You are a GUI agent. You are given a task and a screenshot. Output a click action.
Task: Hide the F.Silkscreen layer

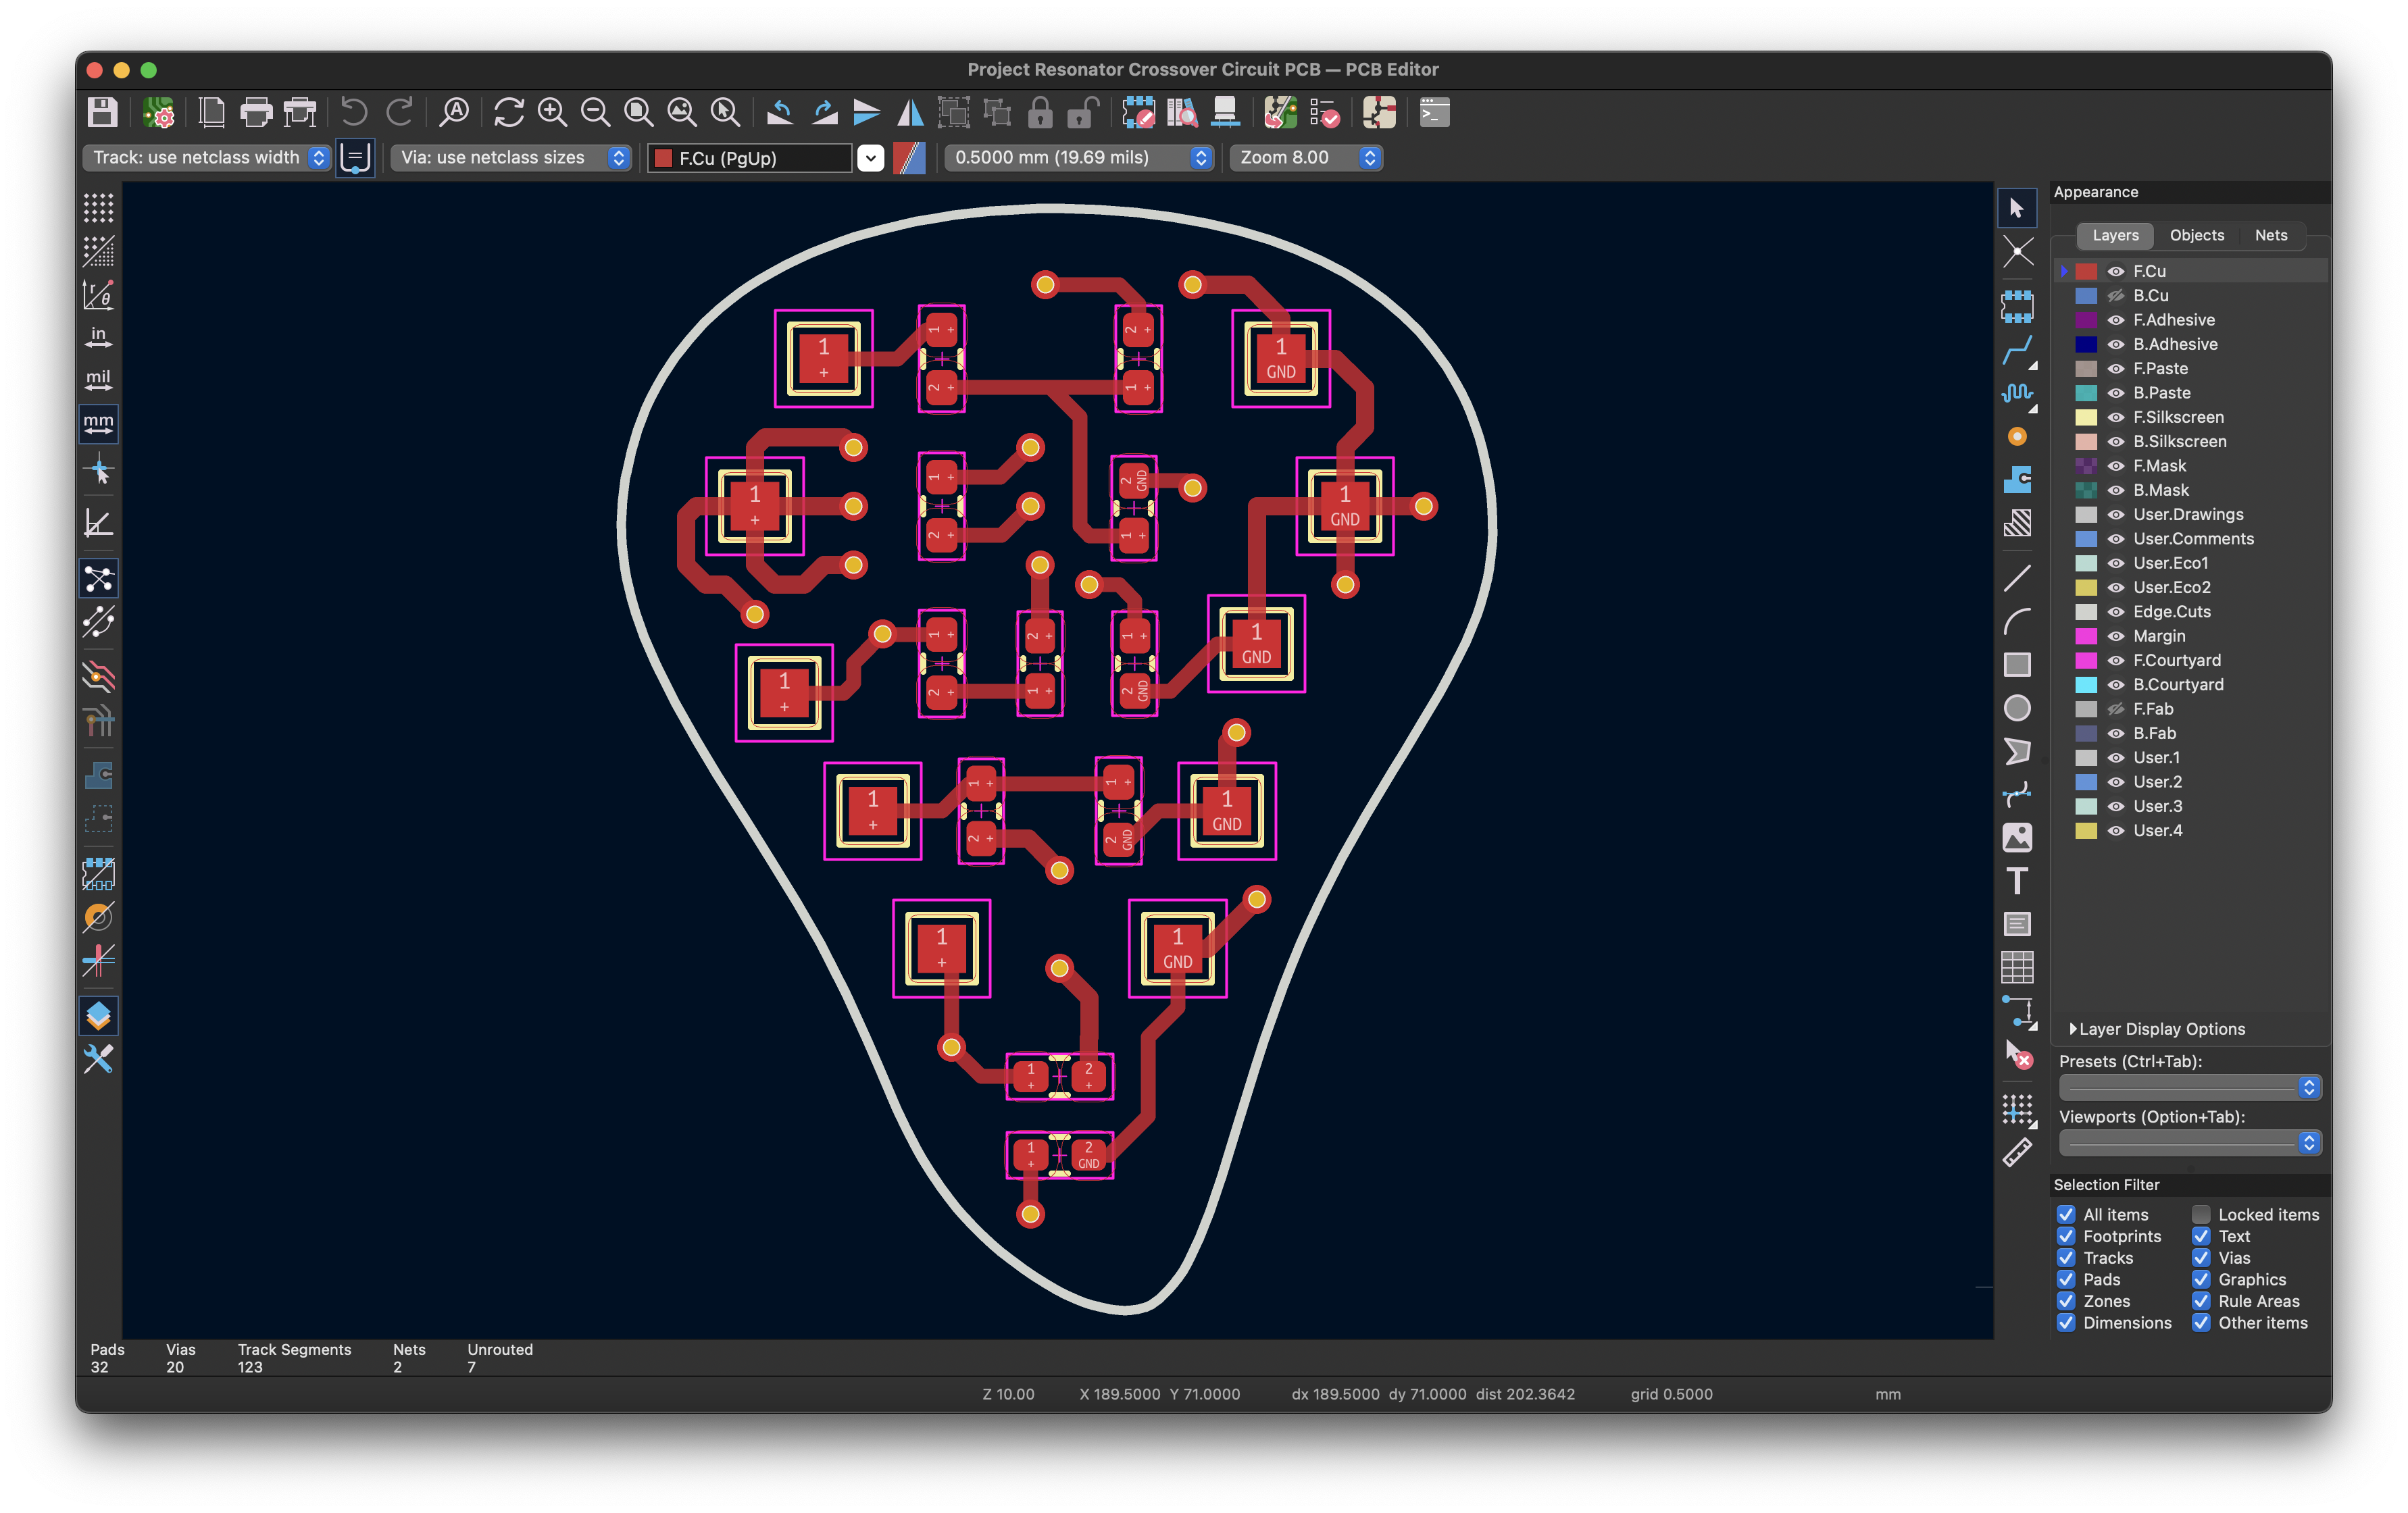(x=2116, y=417)
